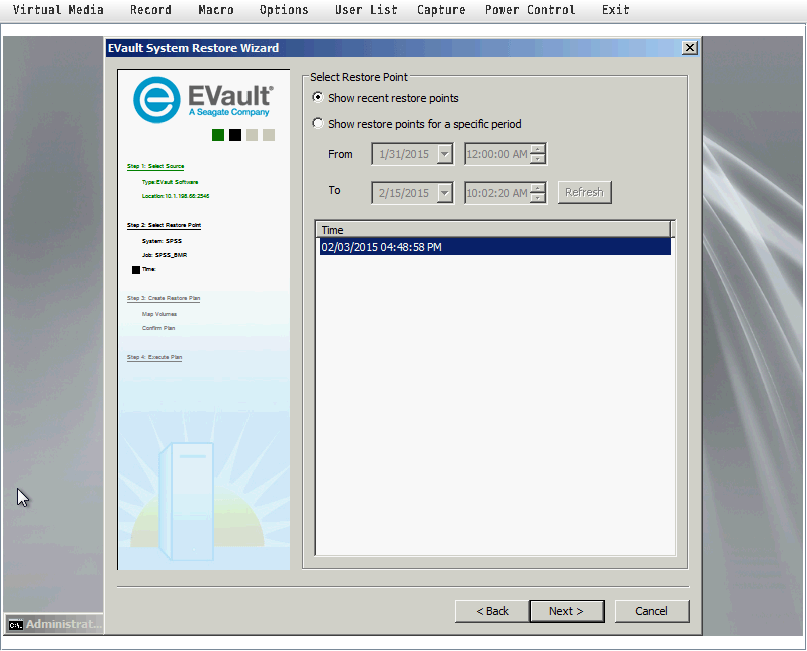Click Exit in the console menu bar
Viewport: 807px width, 651px height.
click(x=616, y=10)
